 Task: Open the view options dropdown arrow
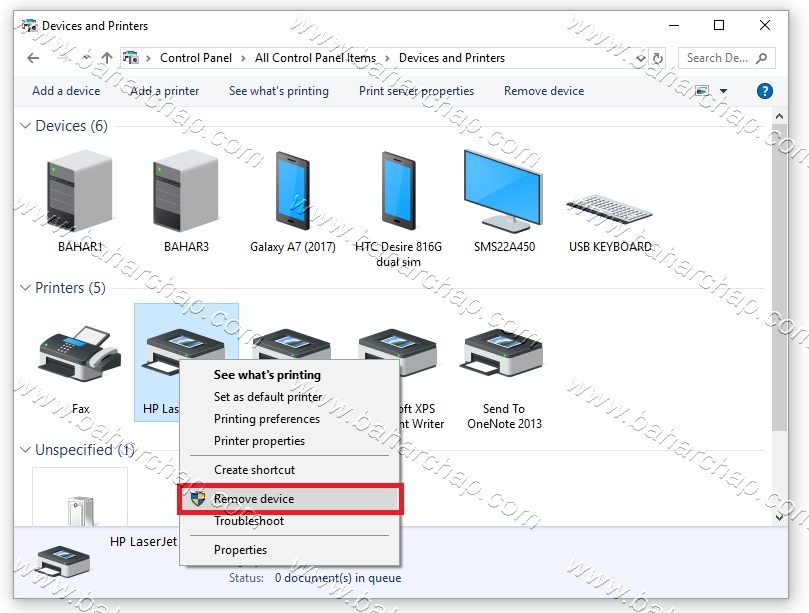click(723, 91)
